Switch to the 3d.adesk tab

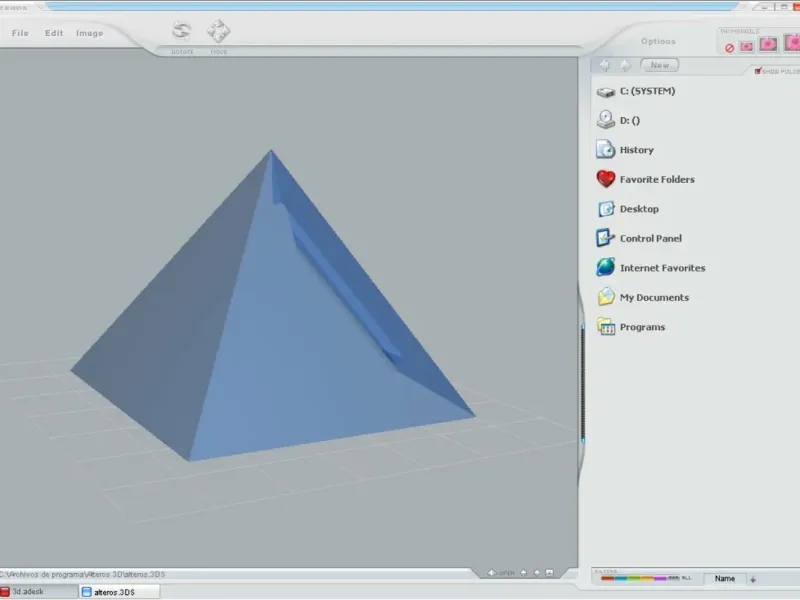38,592
